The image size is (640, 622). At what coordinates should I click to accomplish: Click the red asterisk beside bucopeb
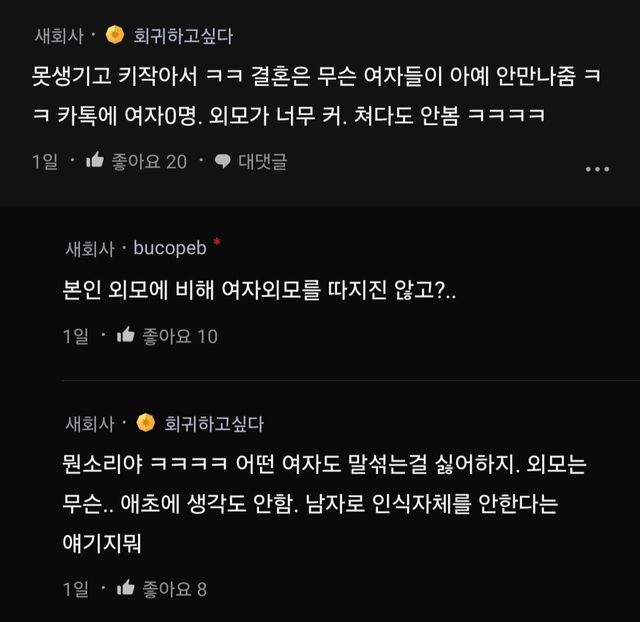(217, 244)
